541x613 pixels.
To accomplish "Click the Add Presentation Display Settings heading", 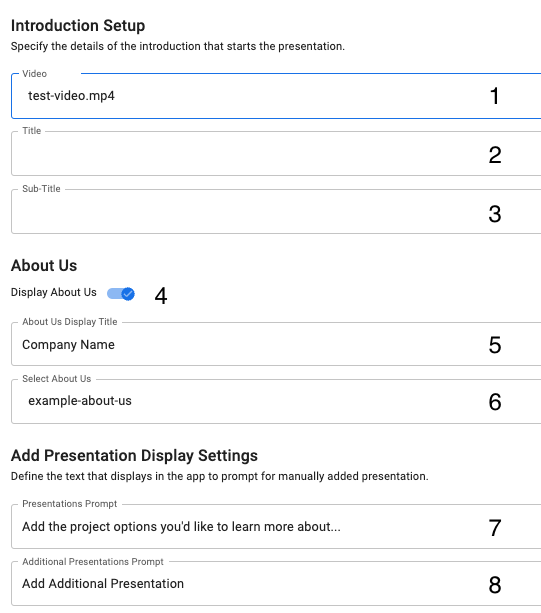I will point(134,456).
